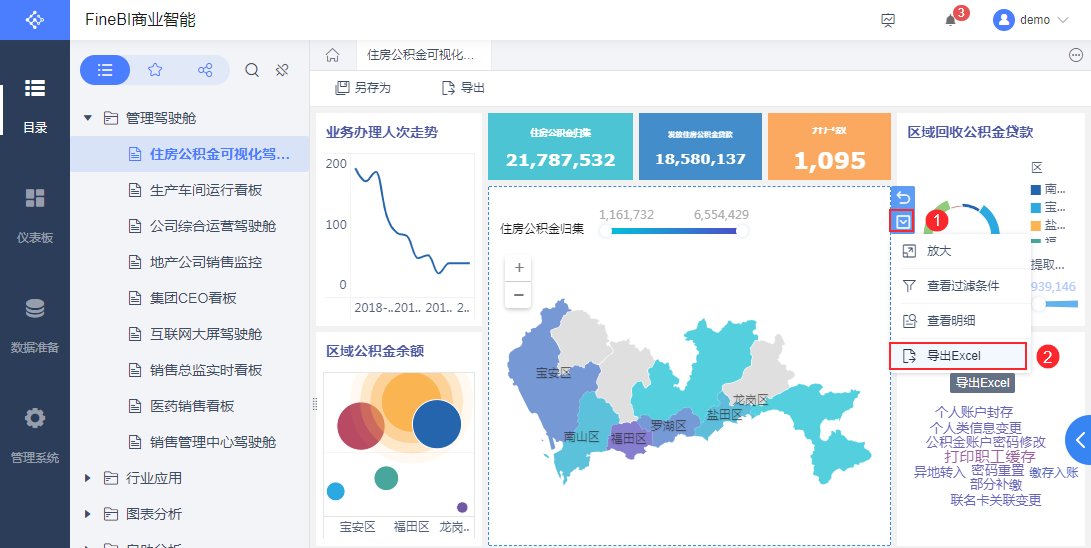
Task: Click the orange 盐... legend swatch
Action: pyautogui.click(x=1035, y=225)
